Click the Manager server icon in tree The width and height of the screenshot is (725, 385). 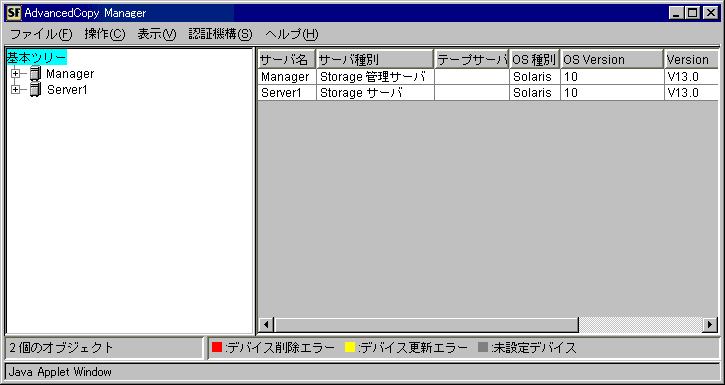35,73
